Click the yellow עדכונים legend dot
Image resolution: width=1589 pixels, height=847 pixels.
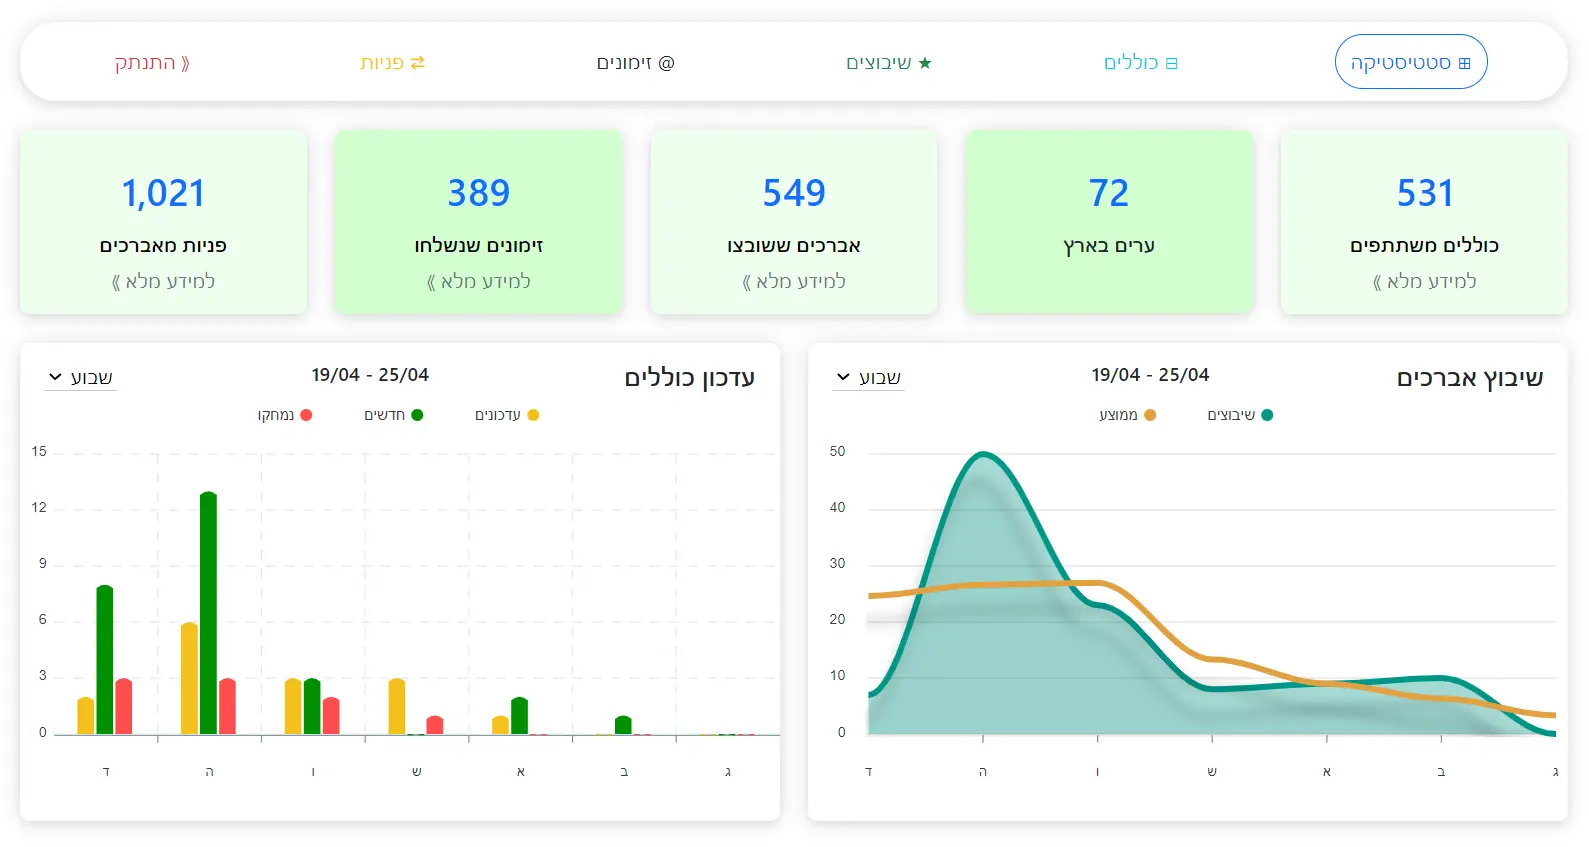533,415
